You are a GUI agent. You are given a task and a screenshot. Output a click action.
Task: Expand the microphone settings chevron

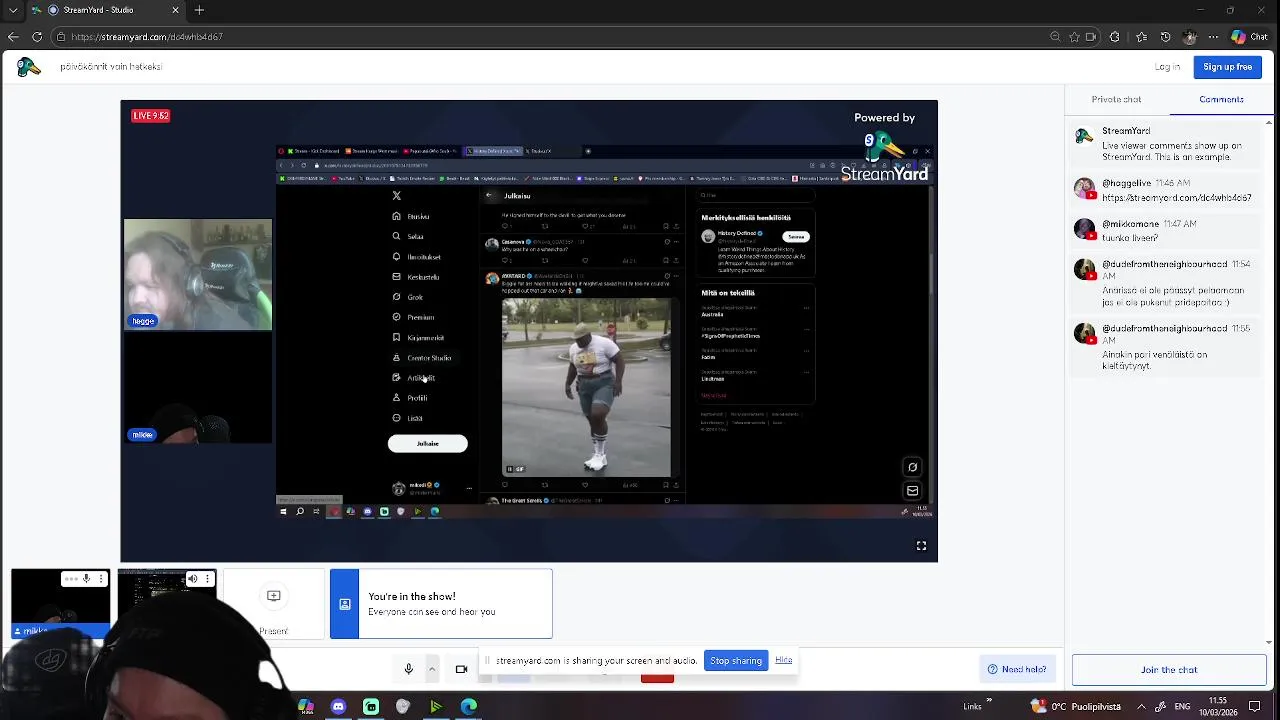point(432,669)
